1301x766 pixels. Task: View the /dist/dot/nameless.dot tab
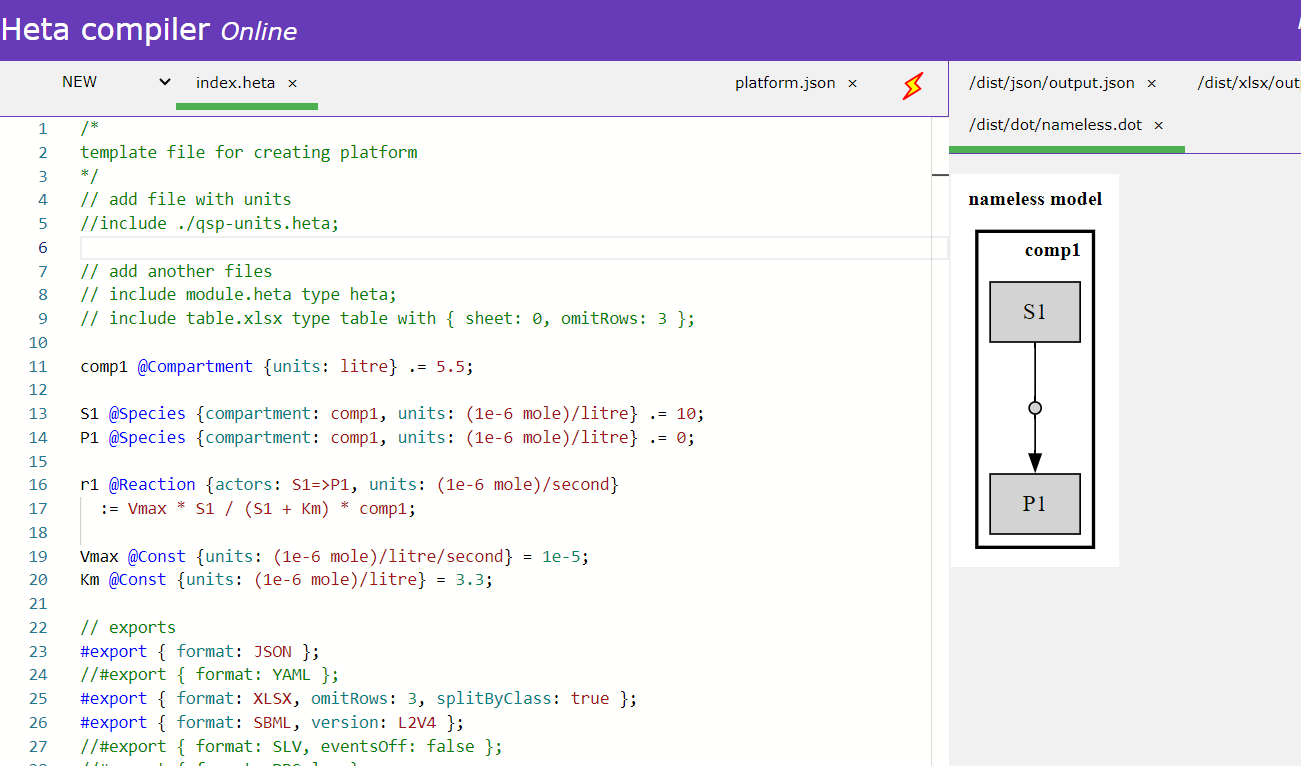1059,125
